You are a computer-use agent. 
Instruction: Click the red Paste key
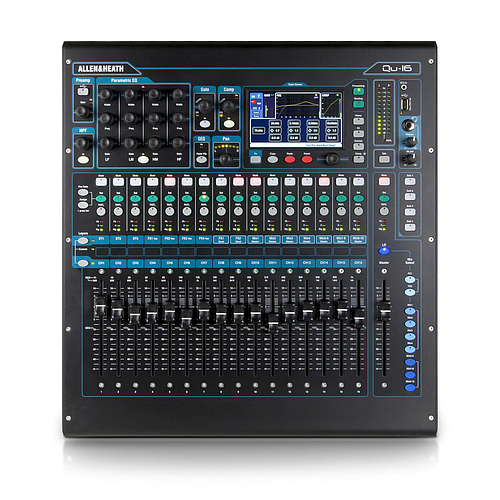click(290, 159)
